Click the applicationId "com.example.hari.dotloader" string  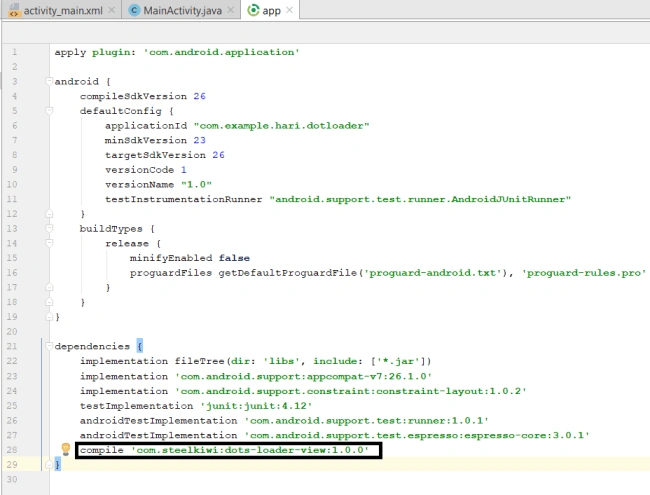coord(281,126)
